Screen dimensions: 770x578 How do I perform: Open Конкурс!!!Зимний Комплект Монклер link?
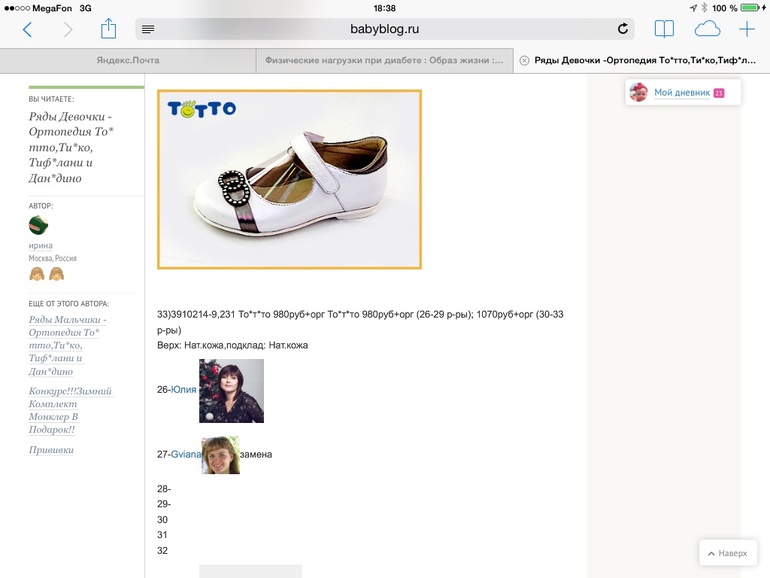tap(70, 410)
